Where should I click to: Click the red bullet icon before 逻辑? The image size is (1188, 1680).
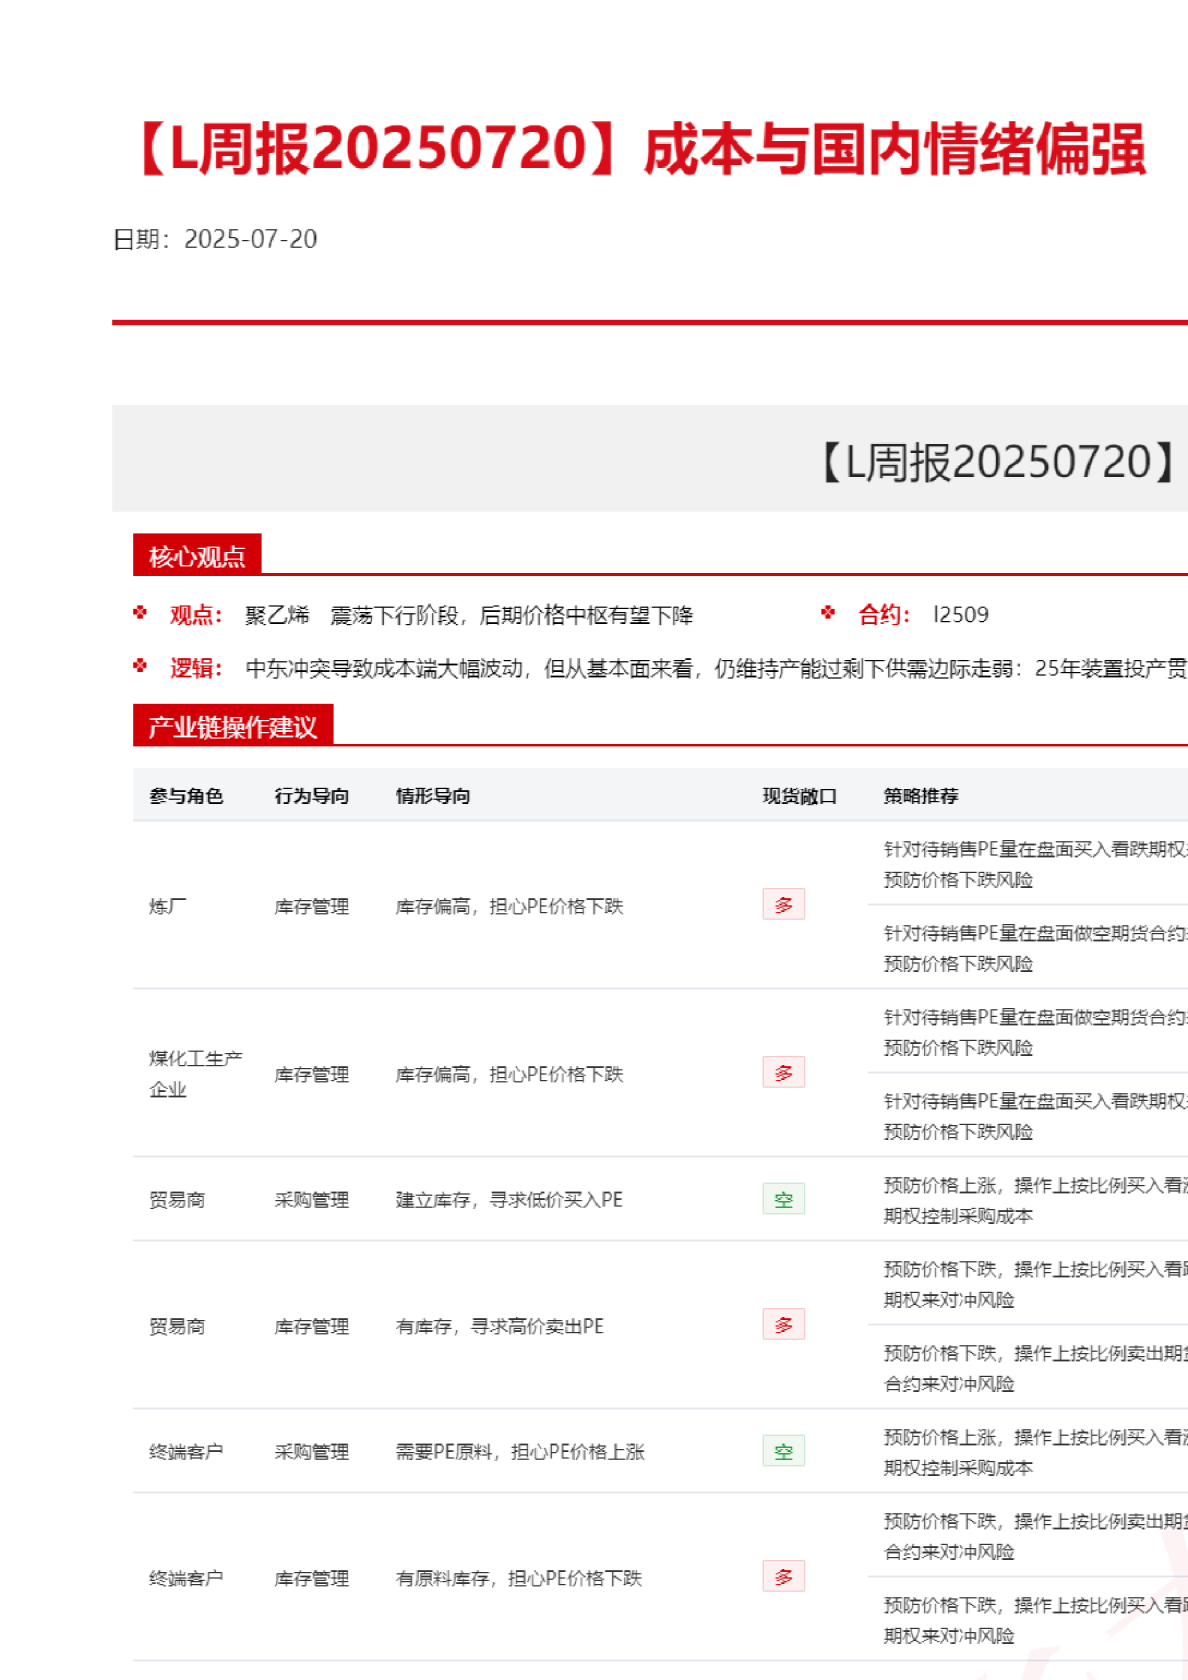[x=140, y=666]
